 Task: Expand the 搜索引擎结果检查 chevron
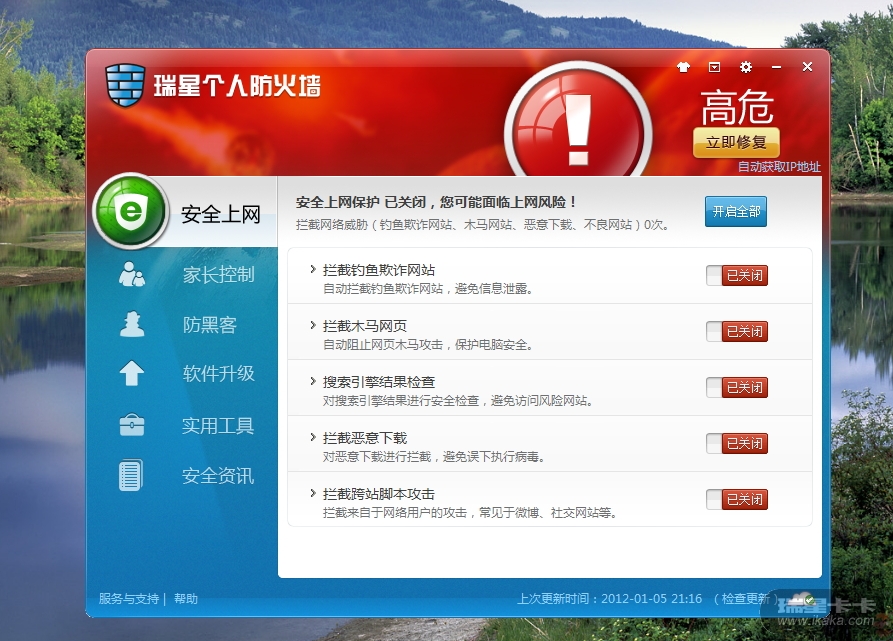coord(313,381)
